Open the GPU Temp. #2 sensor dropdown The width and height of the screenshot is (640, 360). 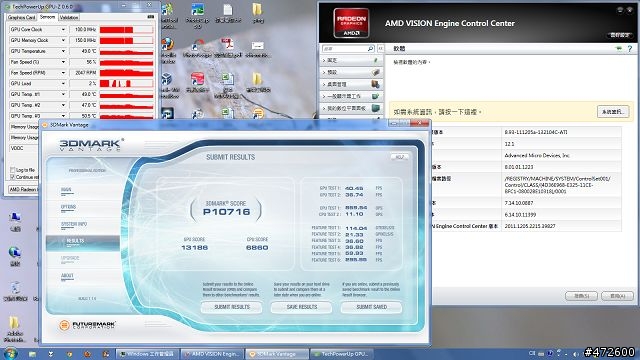tap(63, 105)
